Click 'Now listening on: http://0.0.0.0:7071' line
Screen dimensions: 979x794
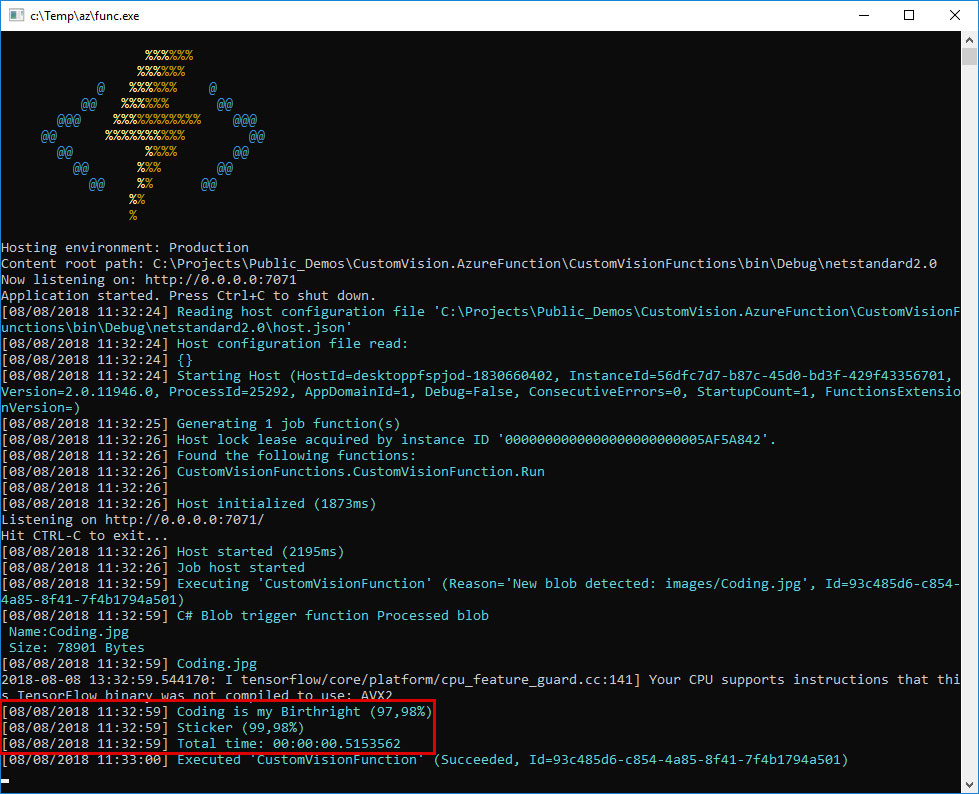click(x=149, y=280)
